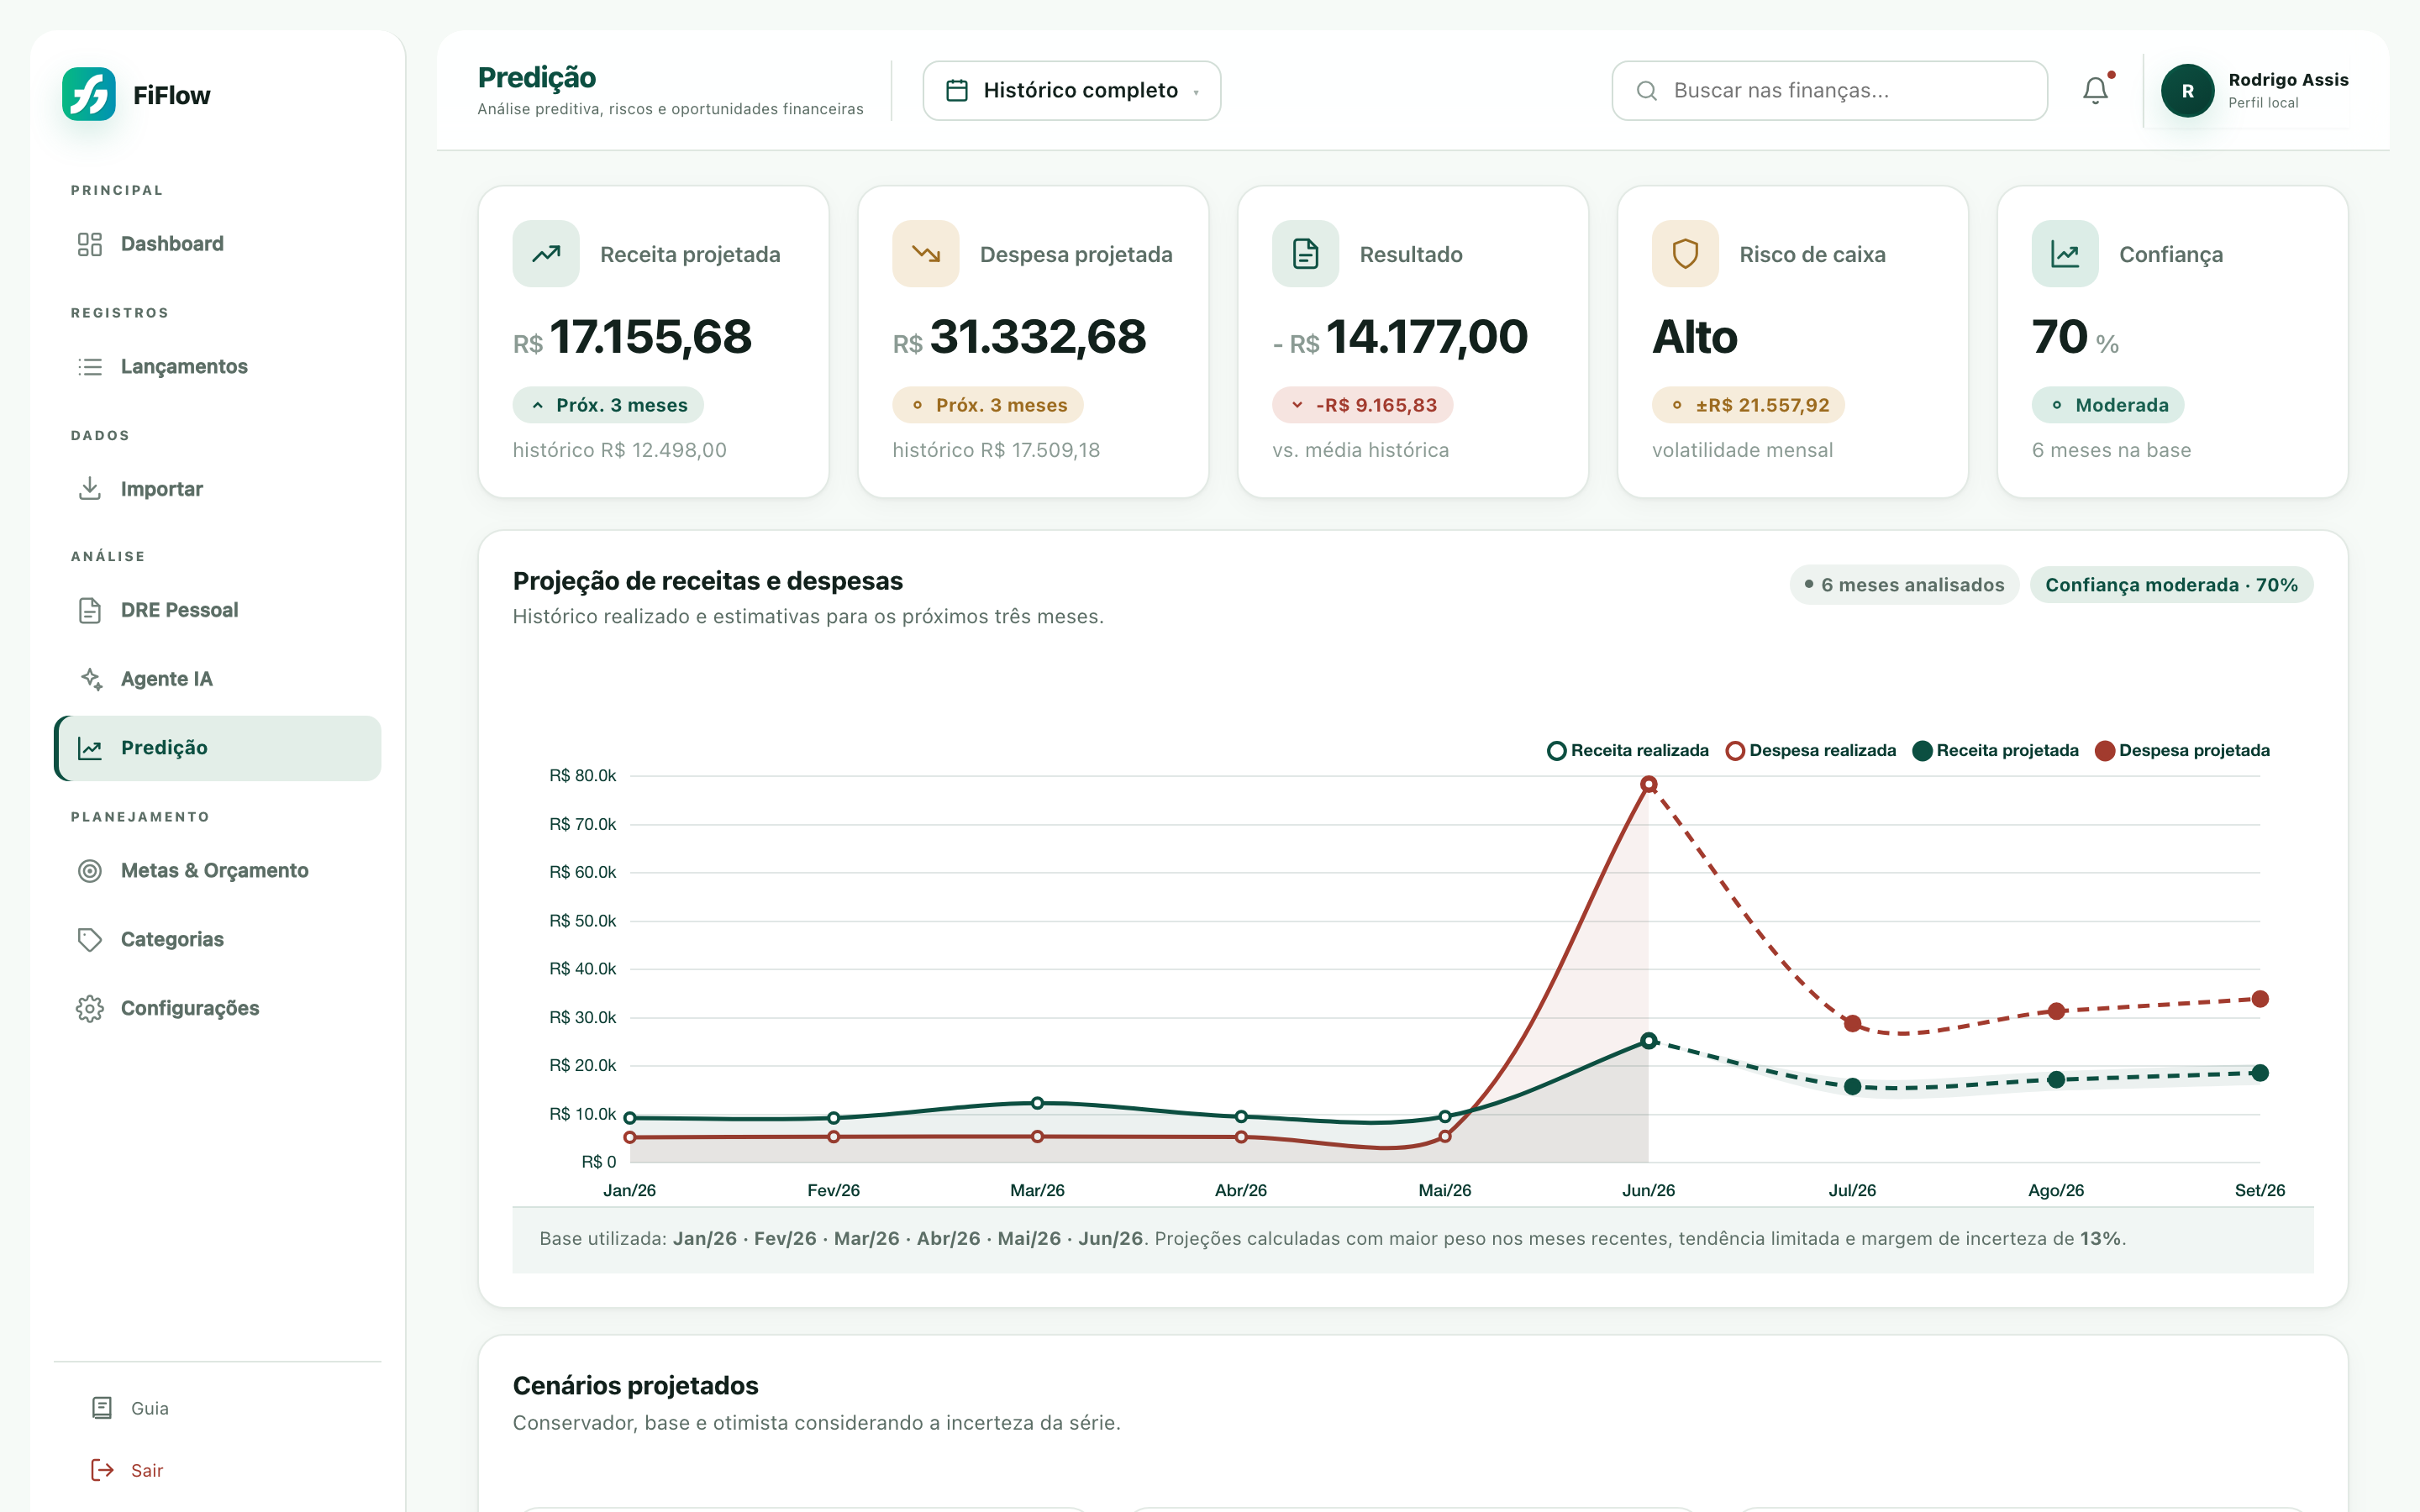Click the Despesa projetada trend-down icon
The image size is (2420, 1512).
(926, 254)
